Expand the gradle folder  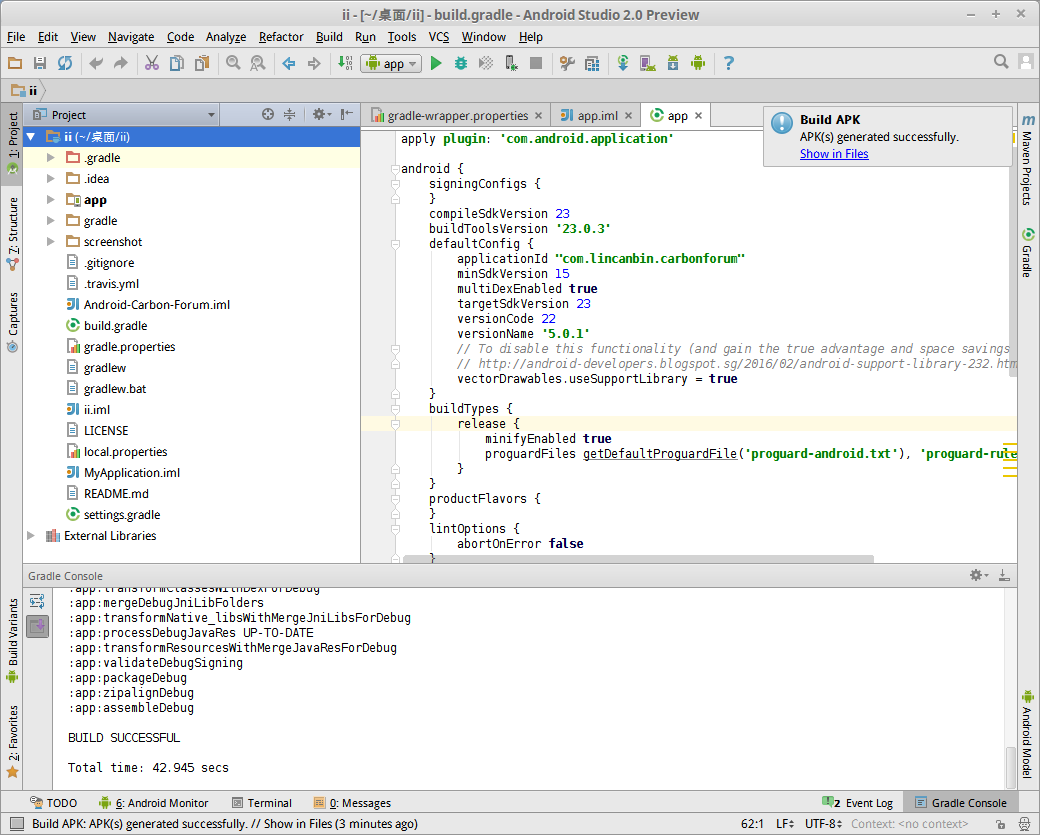click(x=50, y=221)
